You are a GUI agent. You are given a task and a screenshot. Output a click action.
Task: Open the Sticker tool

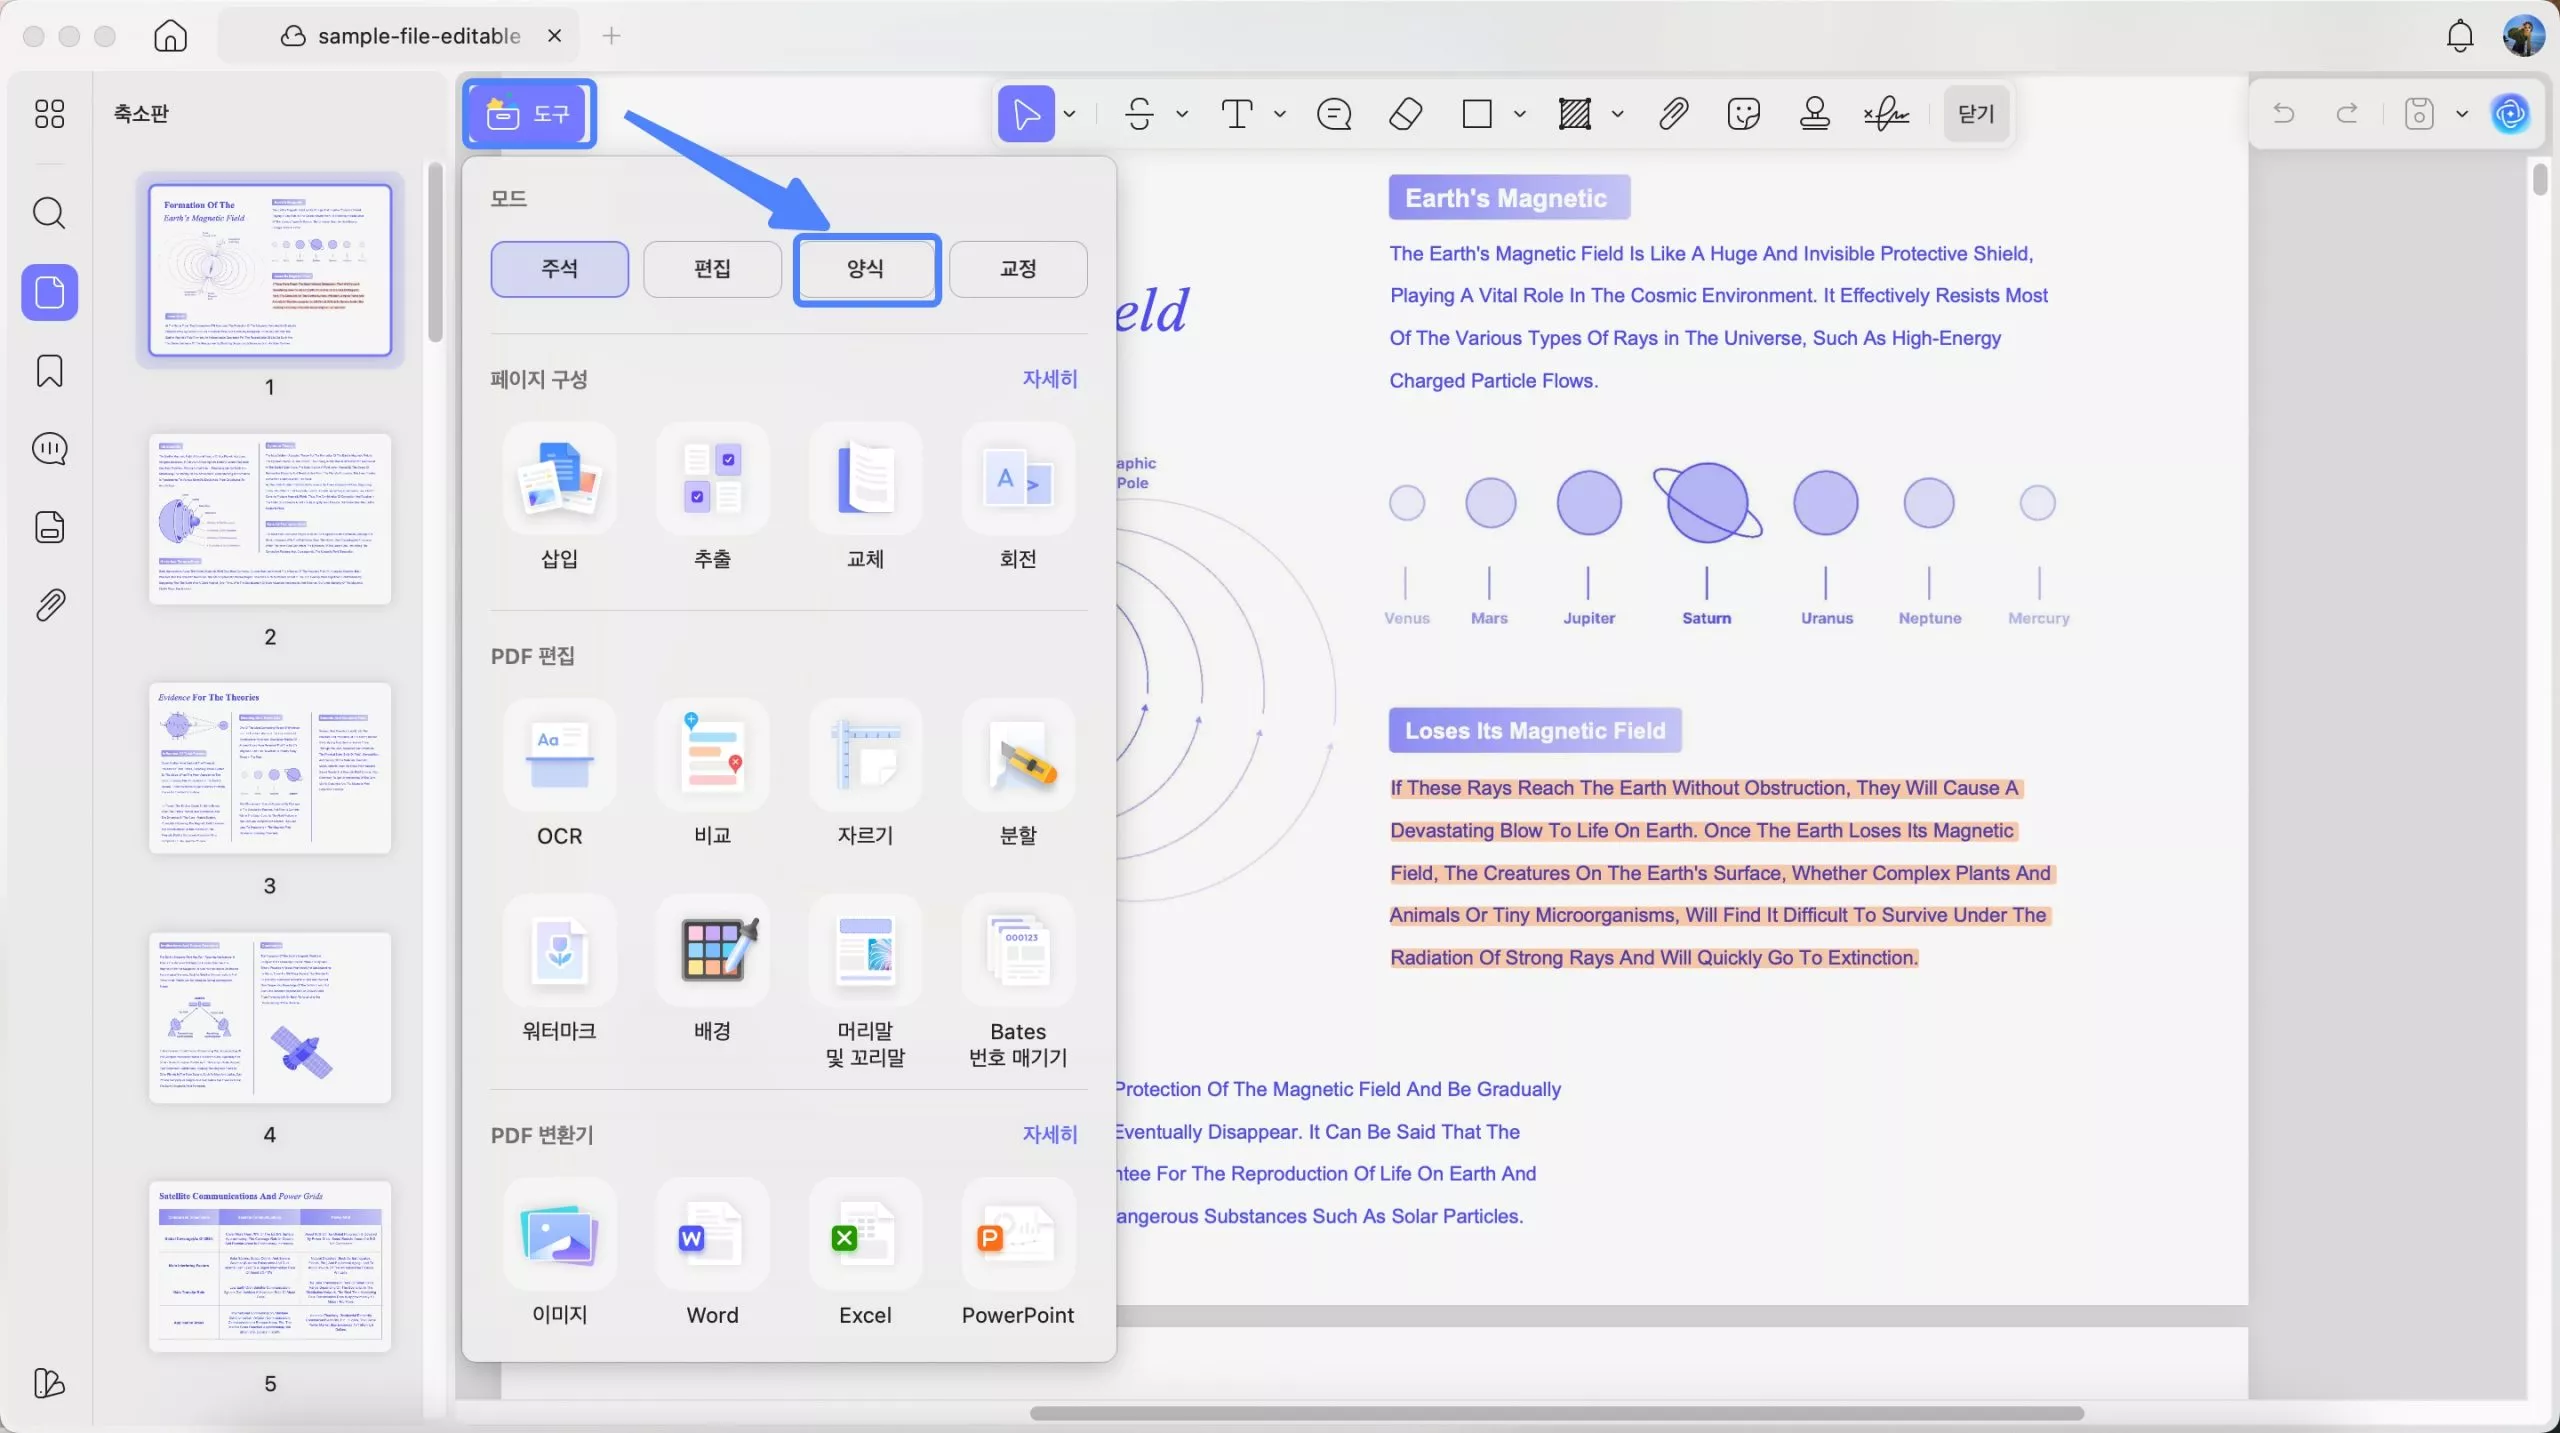(x=1744, y=114)
